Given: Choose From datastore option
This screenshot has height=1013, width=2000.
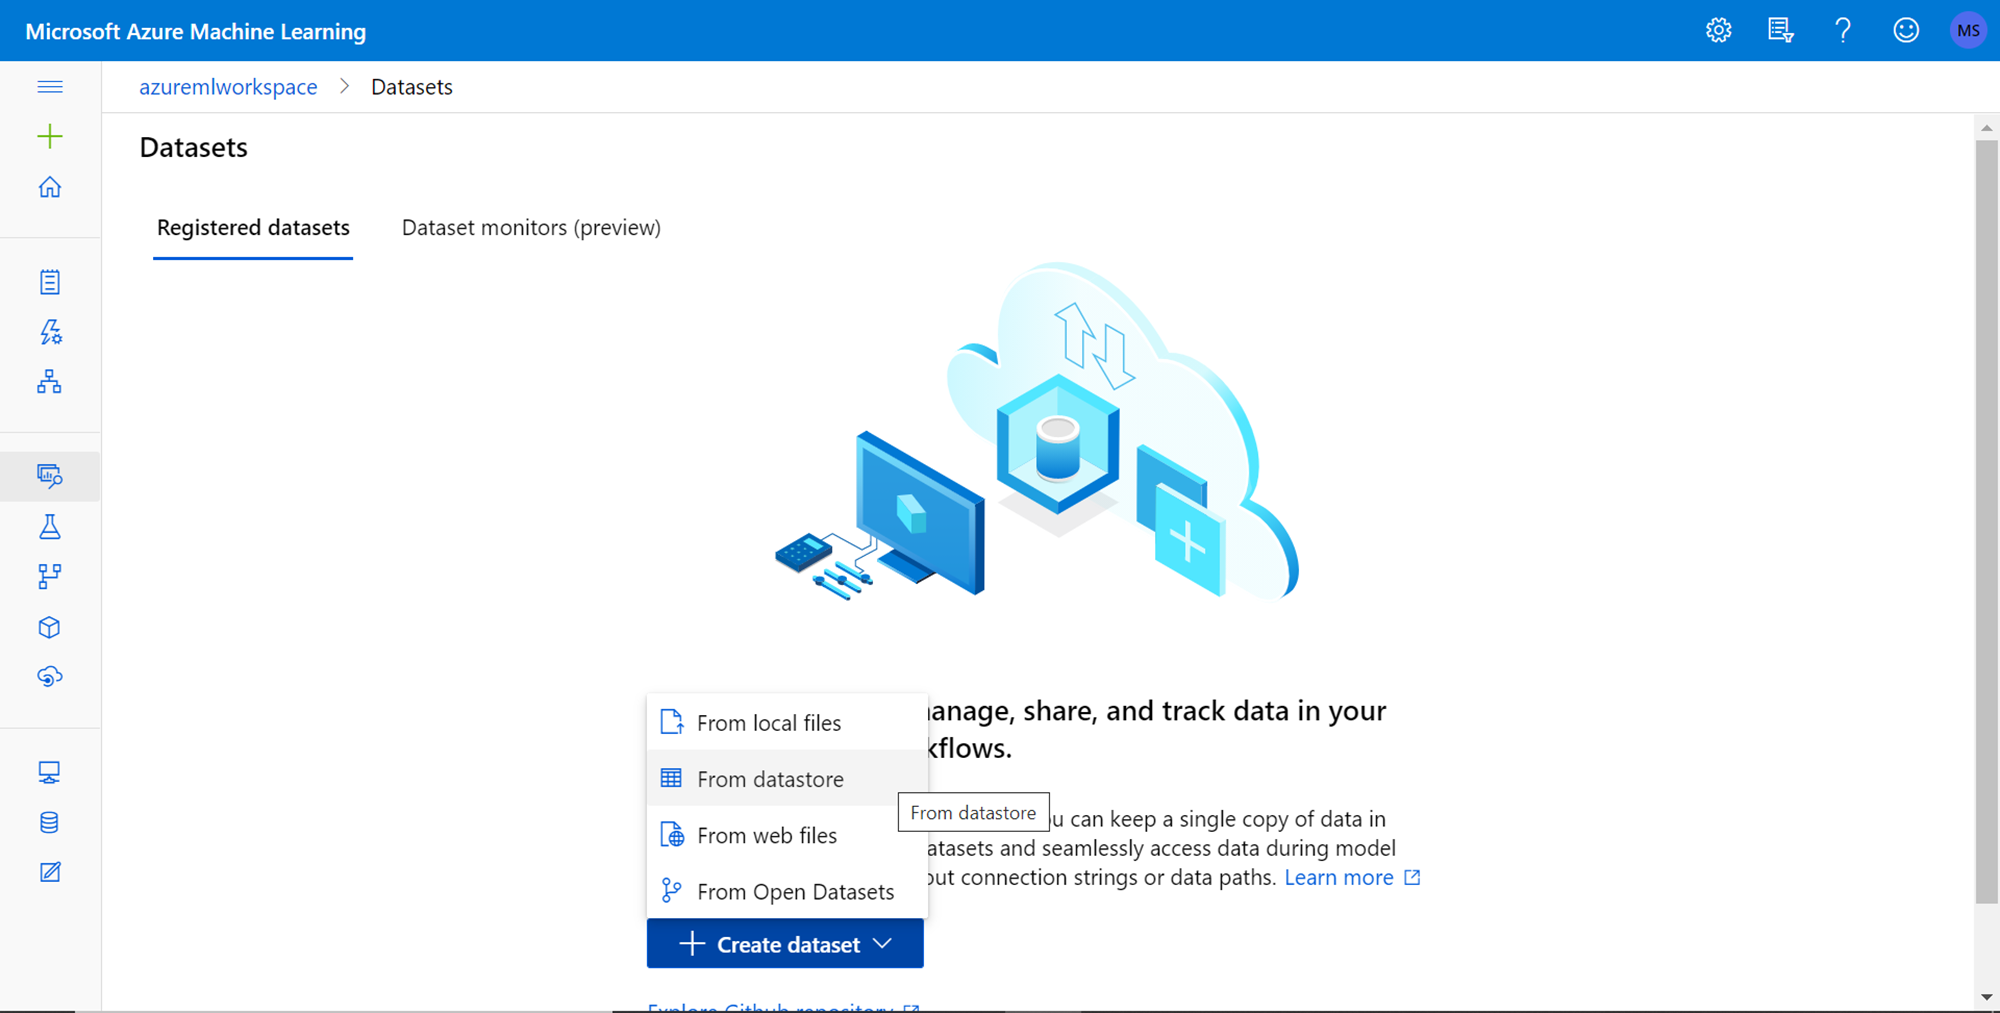Looking at the screenshot, I should coord(787,778).
